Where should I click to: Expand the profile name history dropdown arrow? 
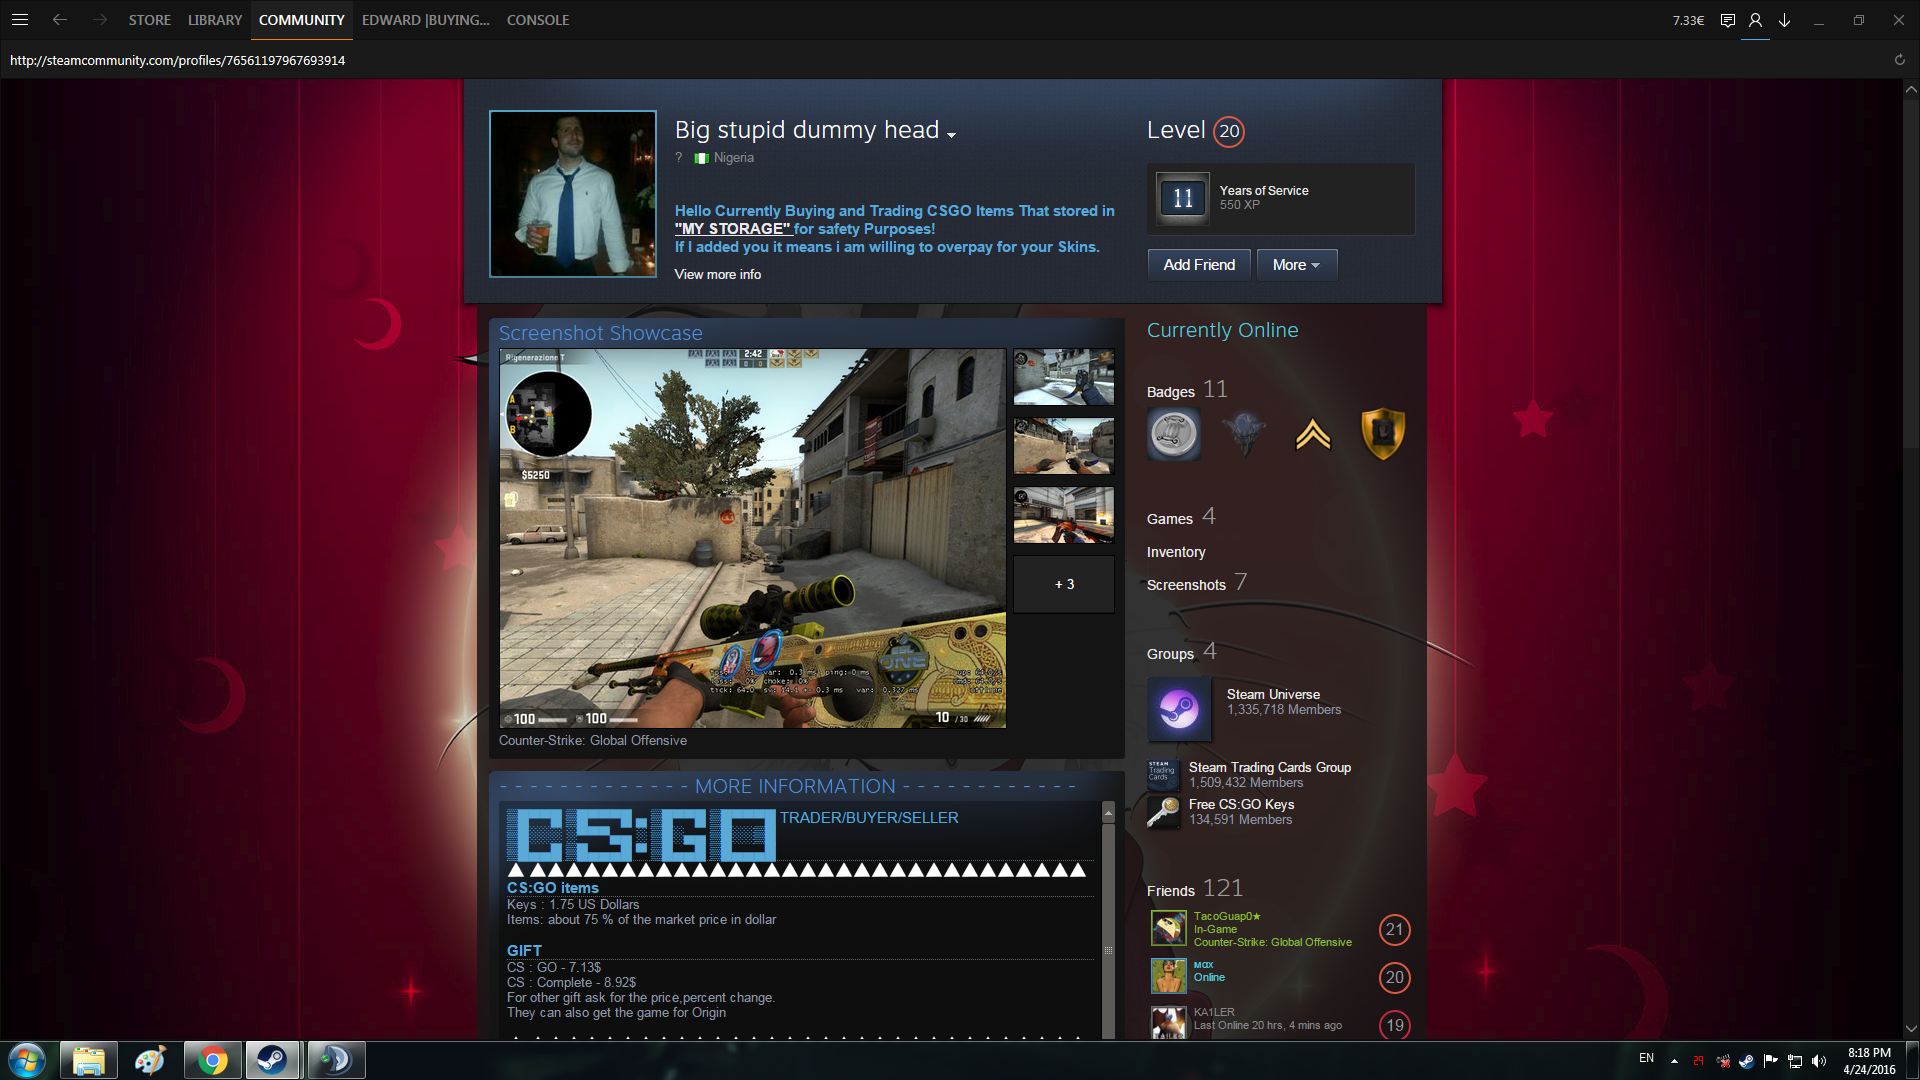[x=952, y=134]
